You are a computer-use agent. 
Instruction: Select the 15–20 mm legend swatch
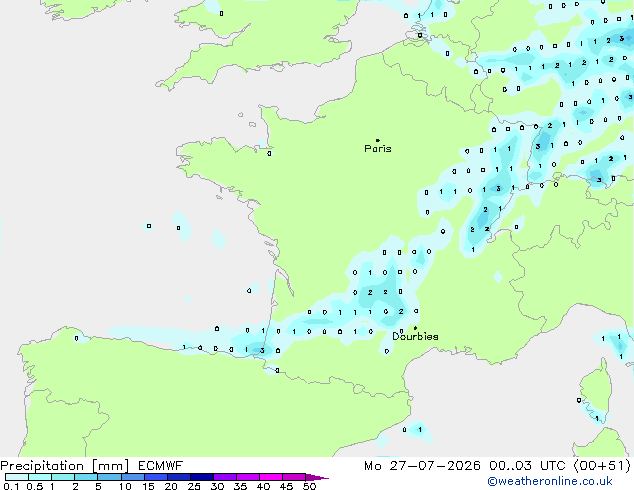point(155,477)
